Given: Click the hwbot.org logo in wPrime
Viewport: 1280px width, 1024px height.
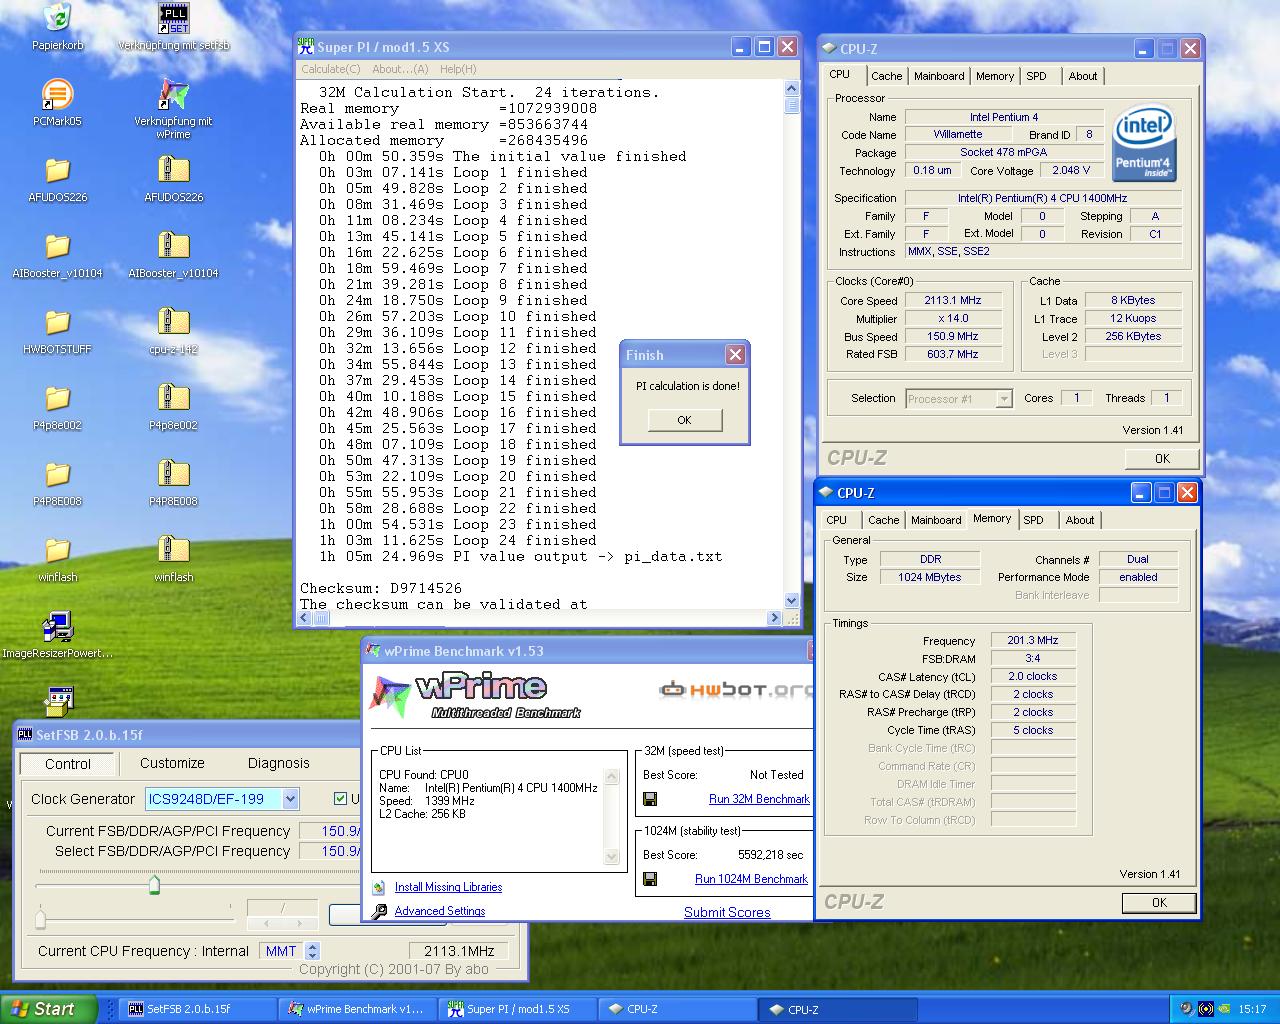Looking at the screenshot, I should [x=736, y=689].
